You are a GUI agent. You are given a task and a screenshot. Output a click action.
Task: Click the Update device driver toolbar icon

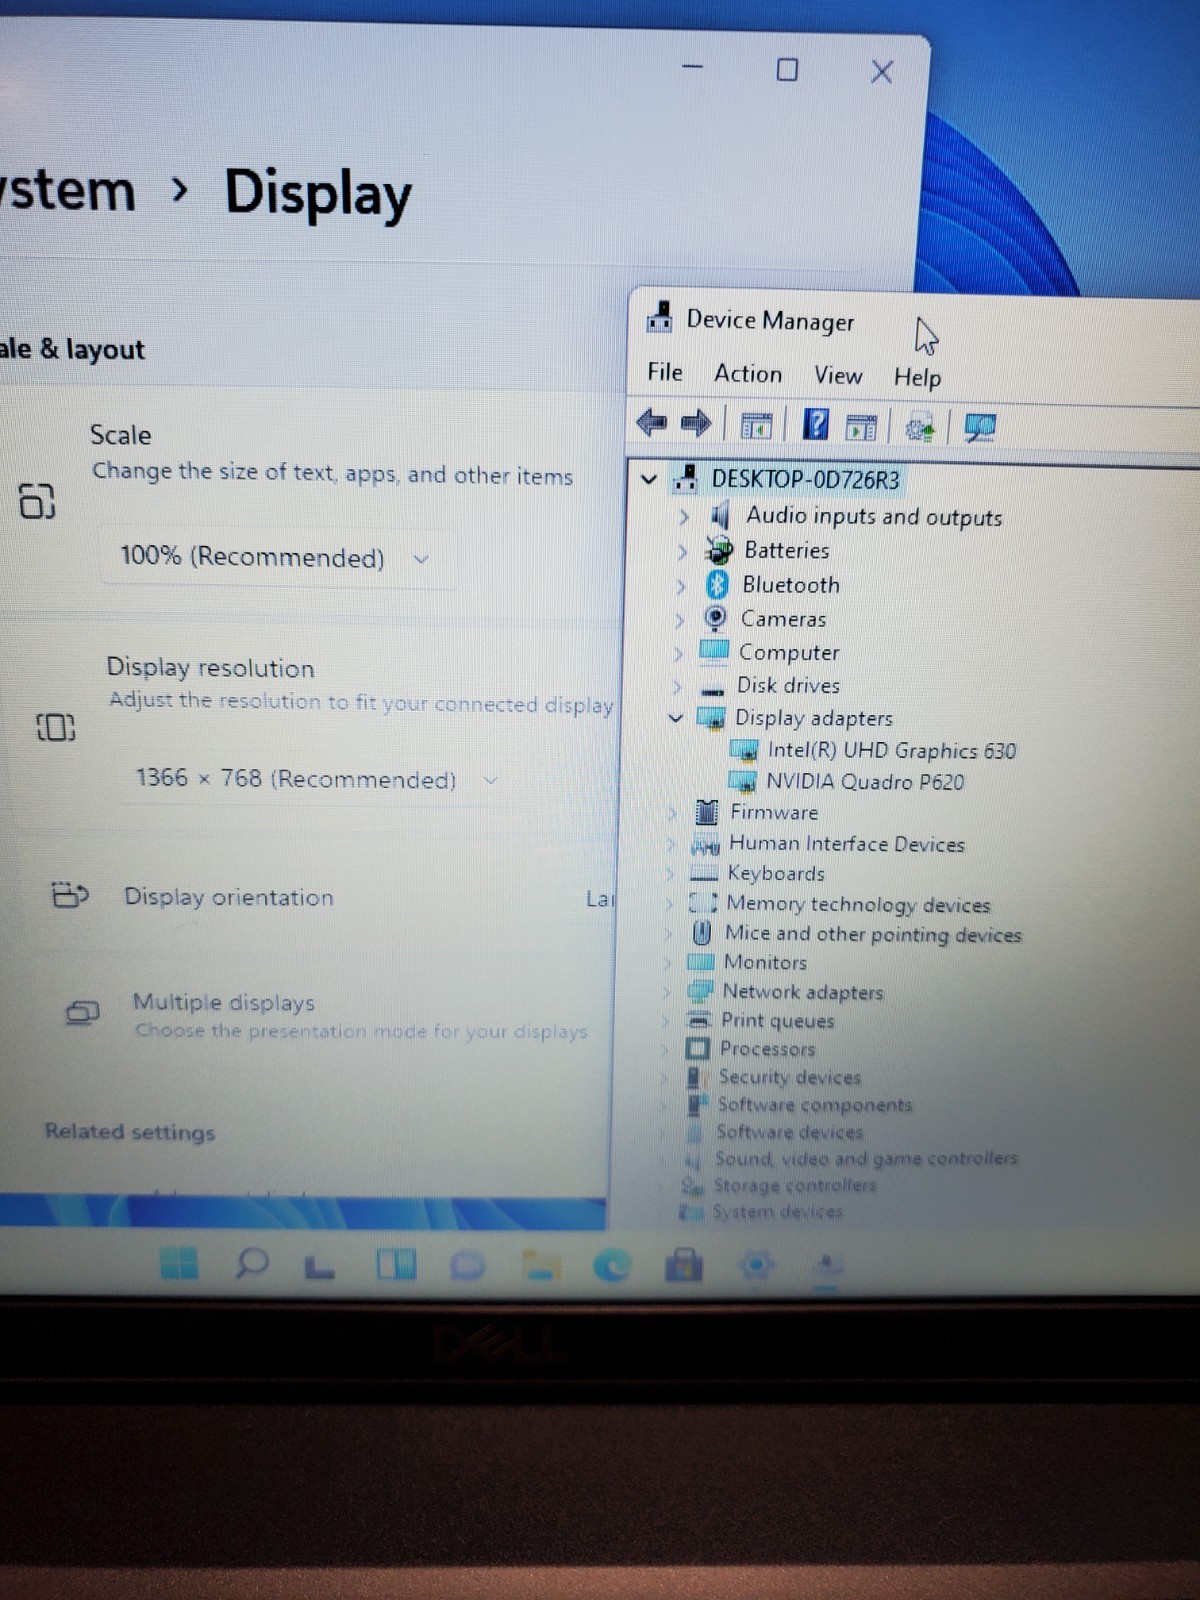[x=920, y=428]
